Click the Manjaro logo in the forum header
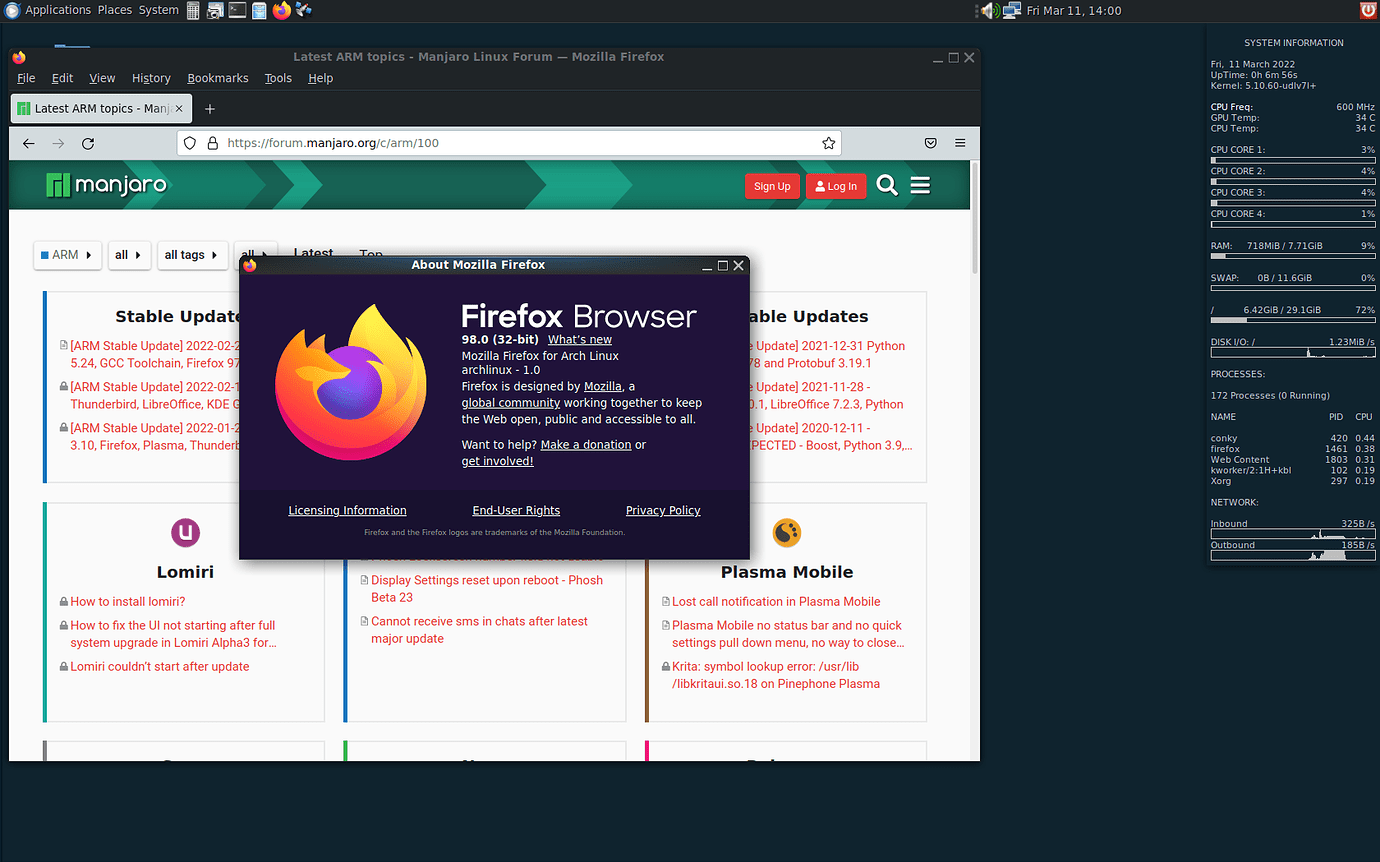Screen dimensions: 1380x862 (106, 185)
